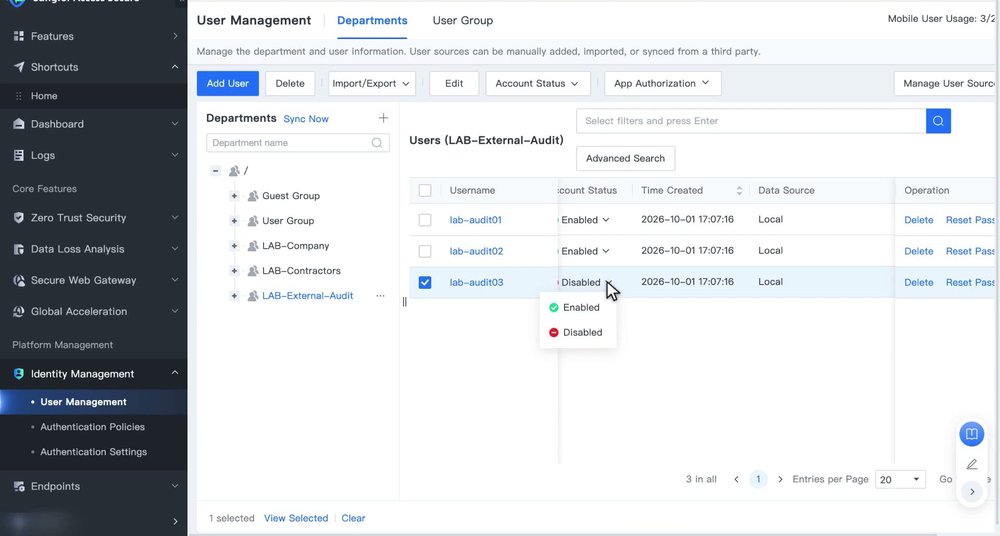
Task: Go to the next page arrow
Action: 780,479
